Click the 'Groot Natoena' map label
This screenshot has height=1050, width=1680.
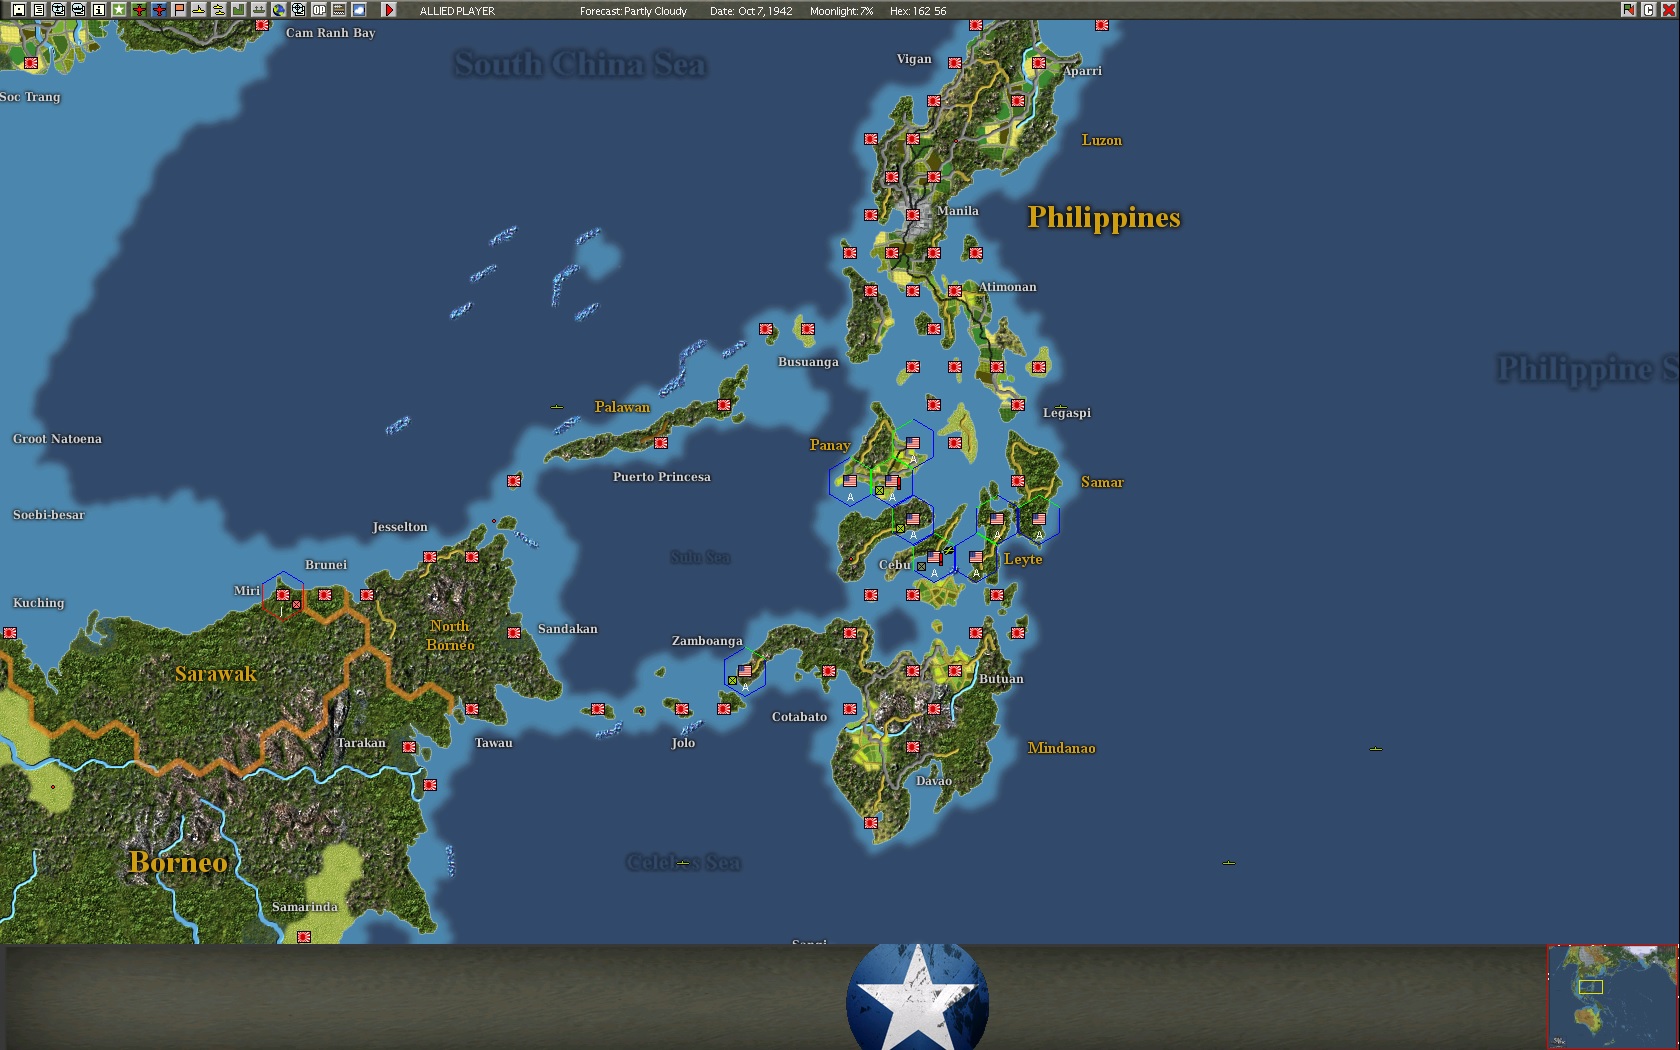pos(57,439)
